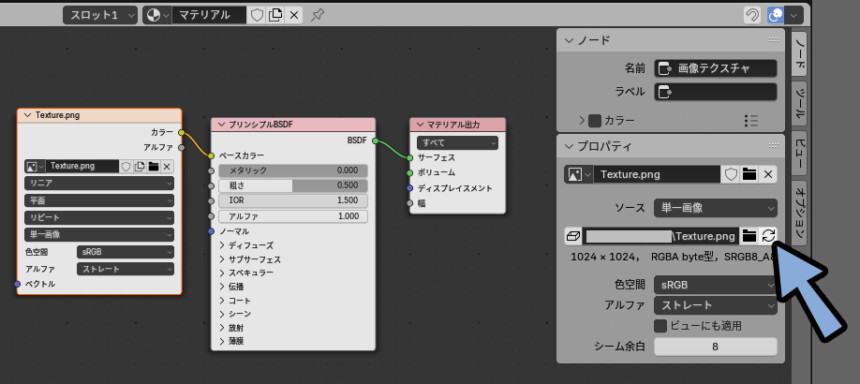Switch to the ツール sidebar tab

800,104
